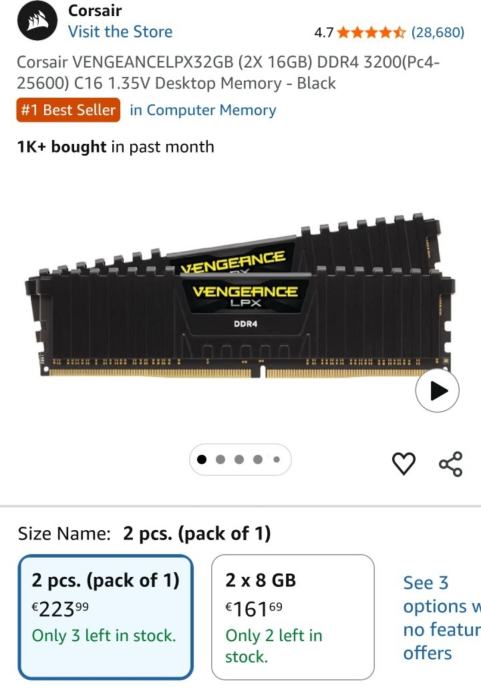Add product to wishlist with heart icon
481x690 pixels.
coord(404,463)
